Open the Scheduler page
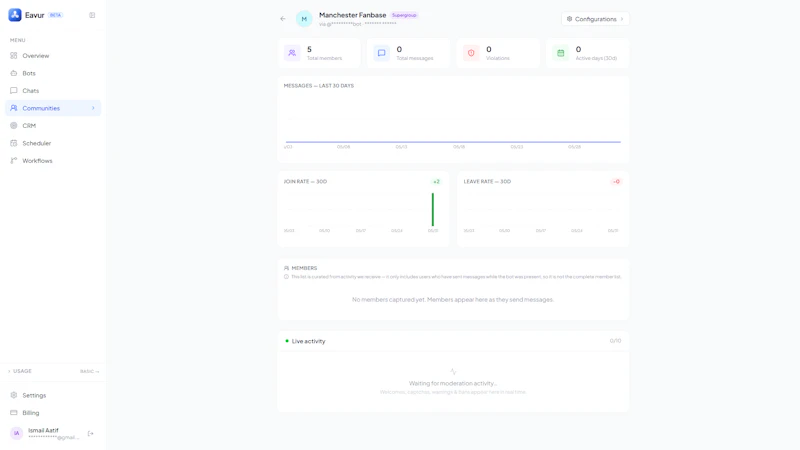 pyautogui.click(x=53, y=143)
